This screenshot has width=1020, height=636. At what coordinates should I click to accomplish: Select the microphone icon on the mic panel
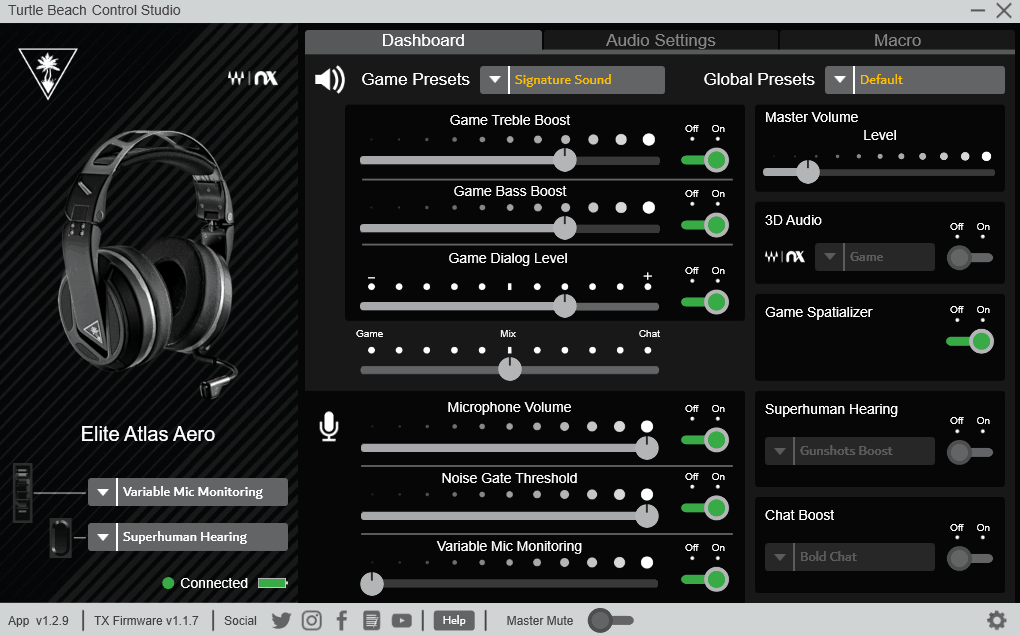click(329, 428)
